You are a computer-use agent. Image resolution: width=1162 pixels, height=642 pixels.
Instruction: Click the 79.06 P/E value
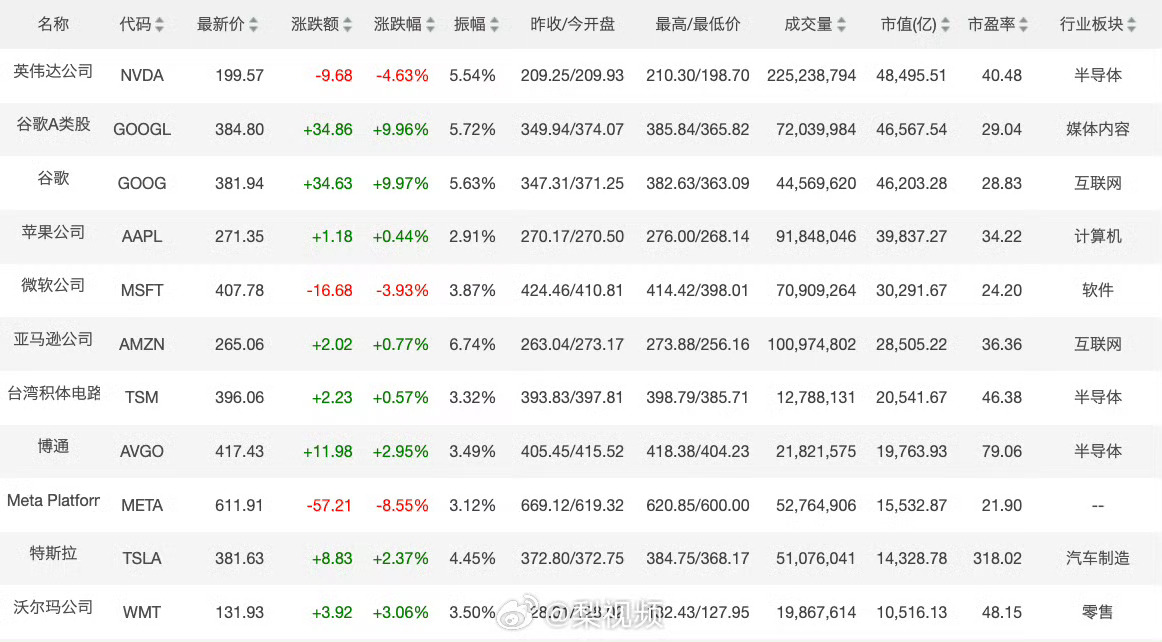tap(1002, 451)
